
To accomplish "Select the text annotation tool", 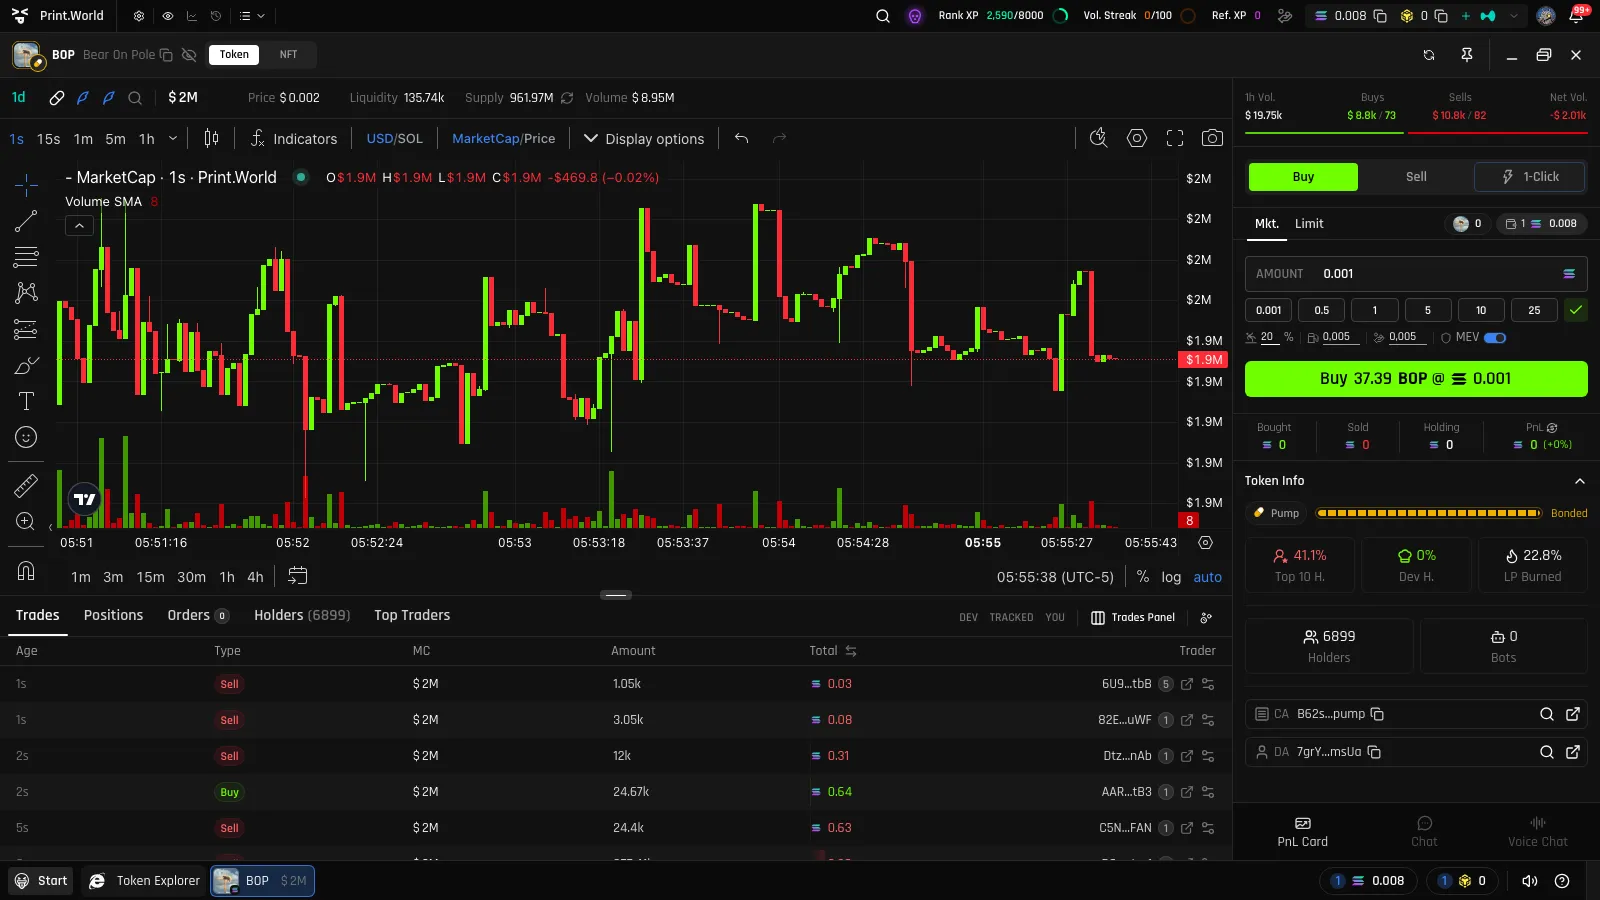I will tap(26, 401).
